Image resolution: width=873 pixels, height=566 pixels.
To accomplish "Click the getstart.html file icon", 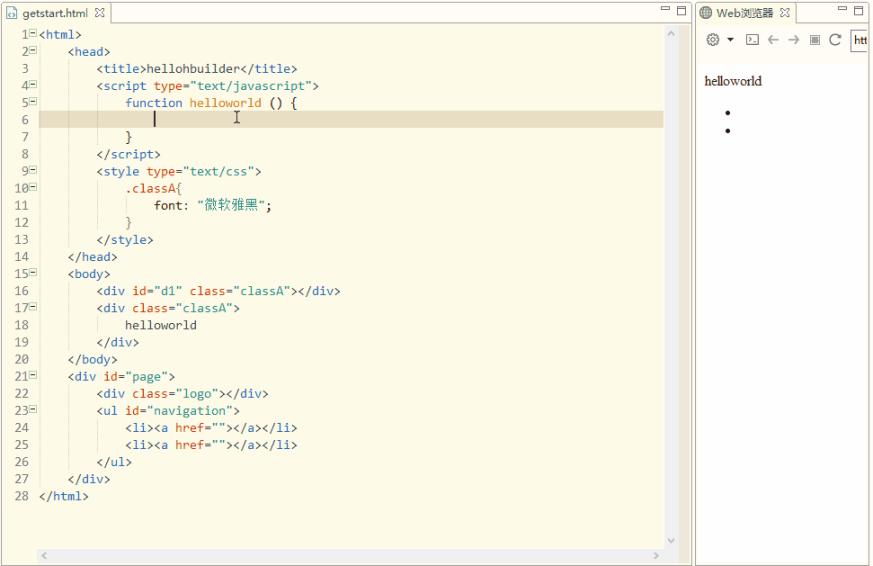I will [12, 13].
